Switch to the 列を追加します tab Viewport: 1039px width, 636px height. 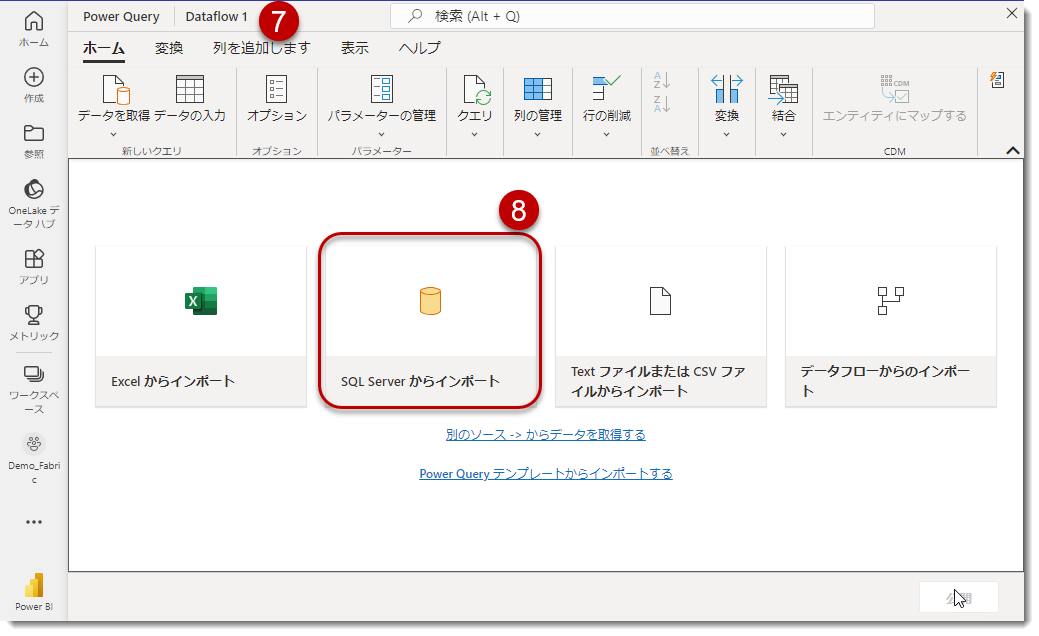point(262,48)
